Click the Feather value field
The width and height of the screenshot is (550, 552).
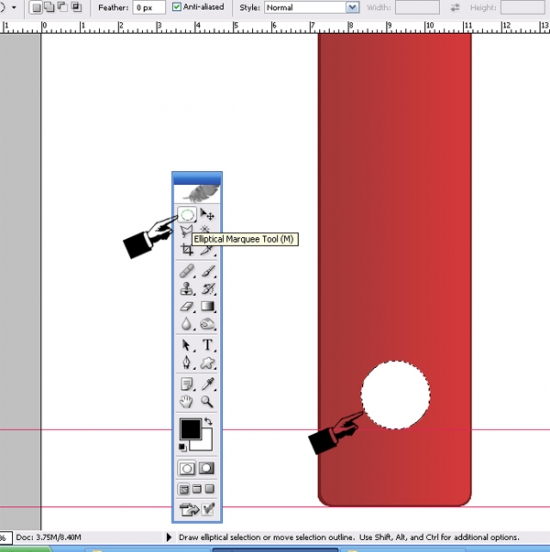click(149, 7)
